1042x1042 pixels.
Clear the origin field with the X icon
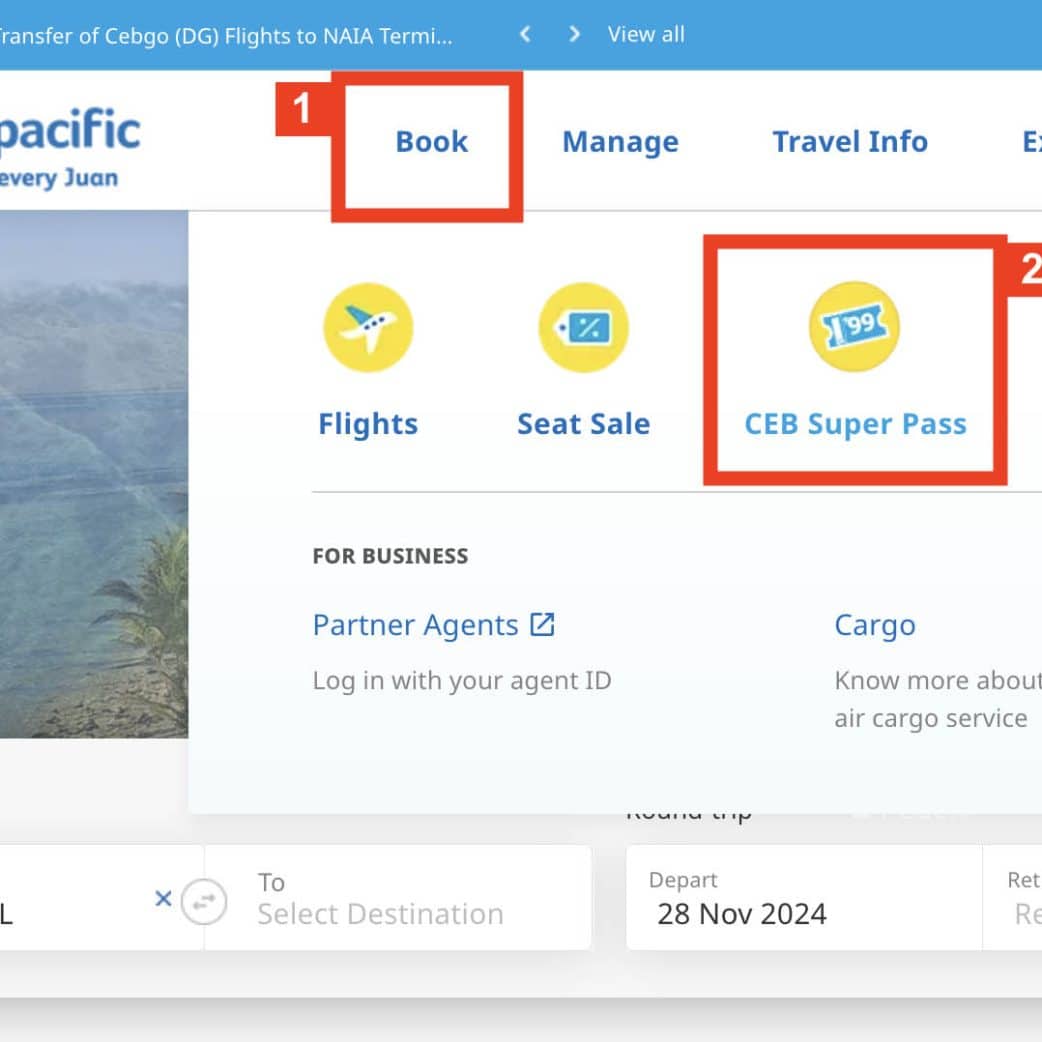pyautogui.click(x=164, y=898)
